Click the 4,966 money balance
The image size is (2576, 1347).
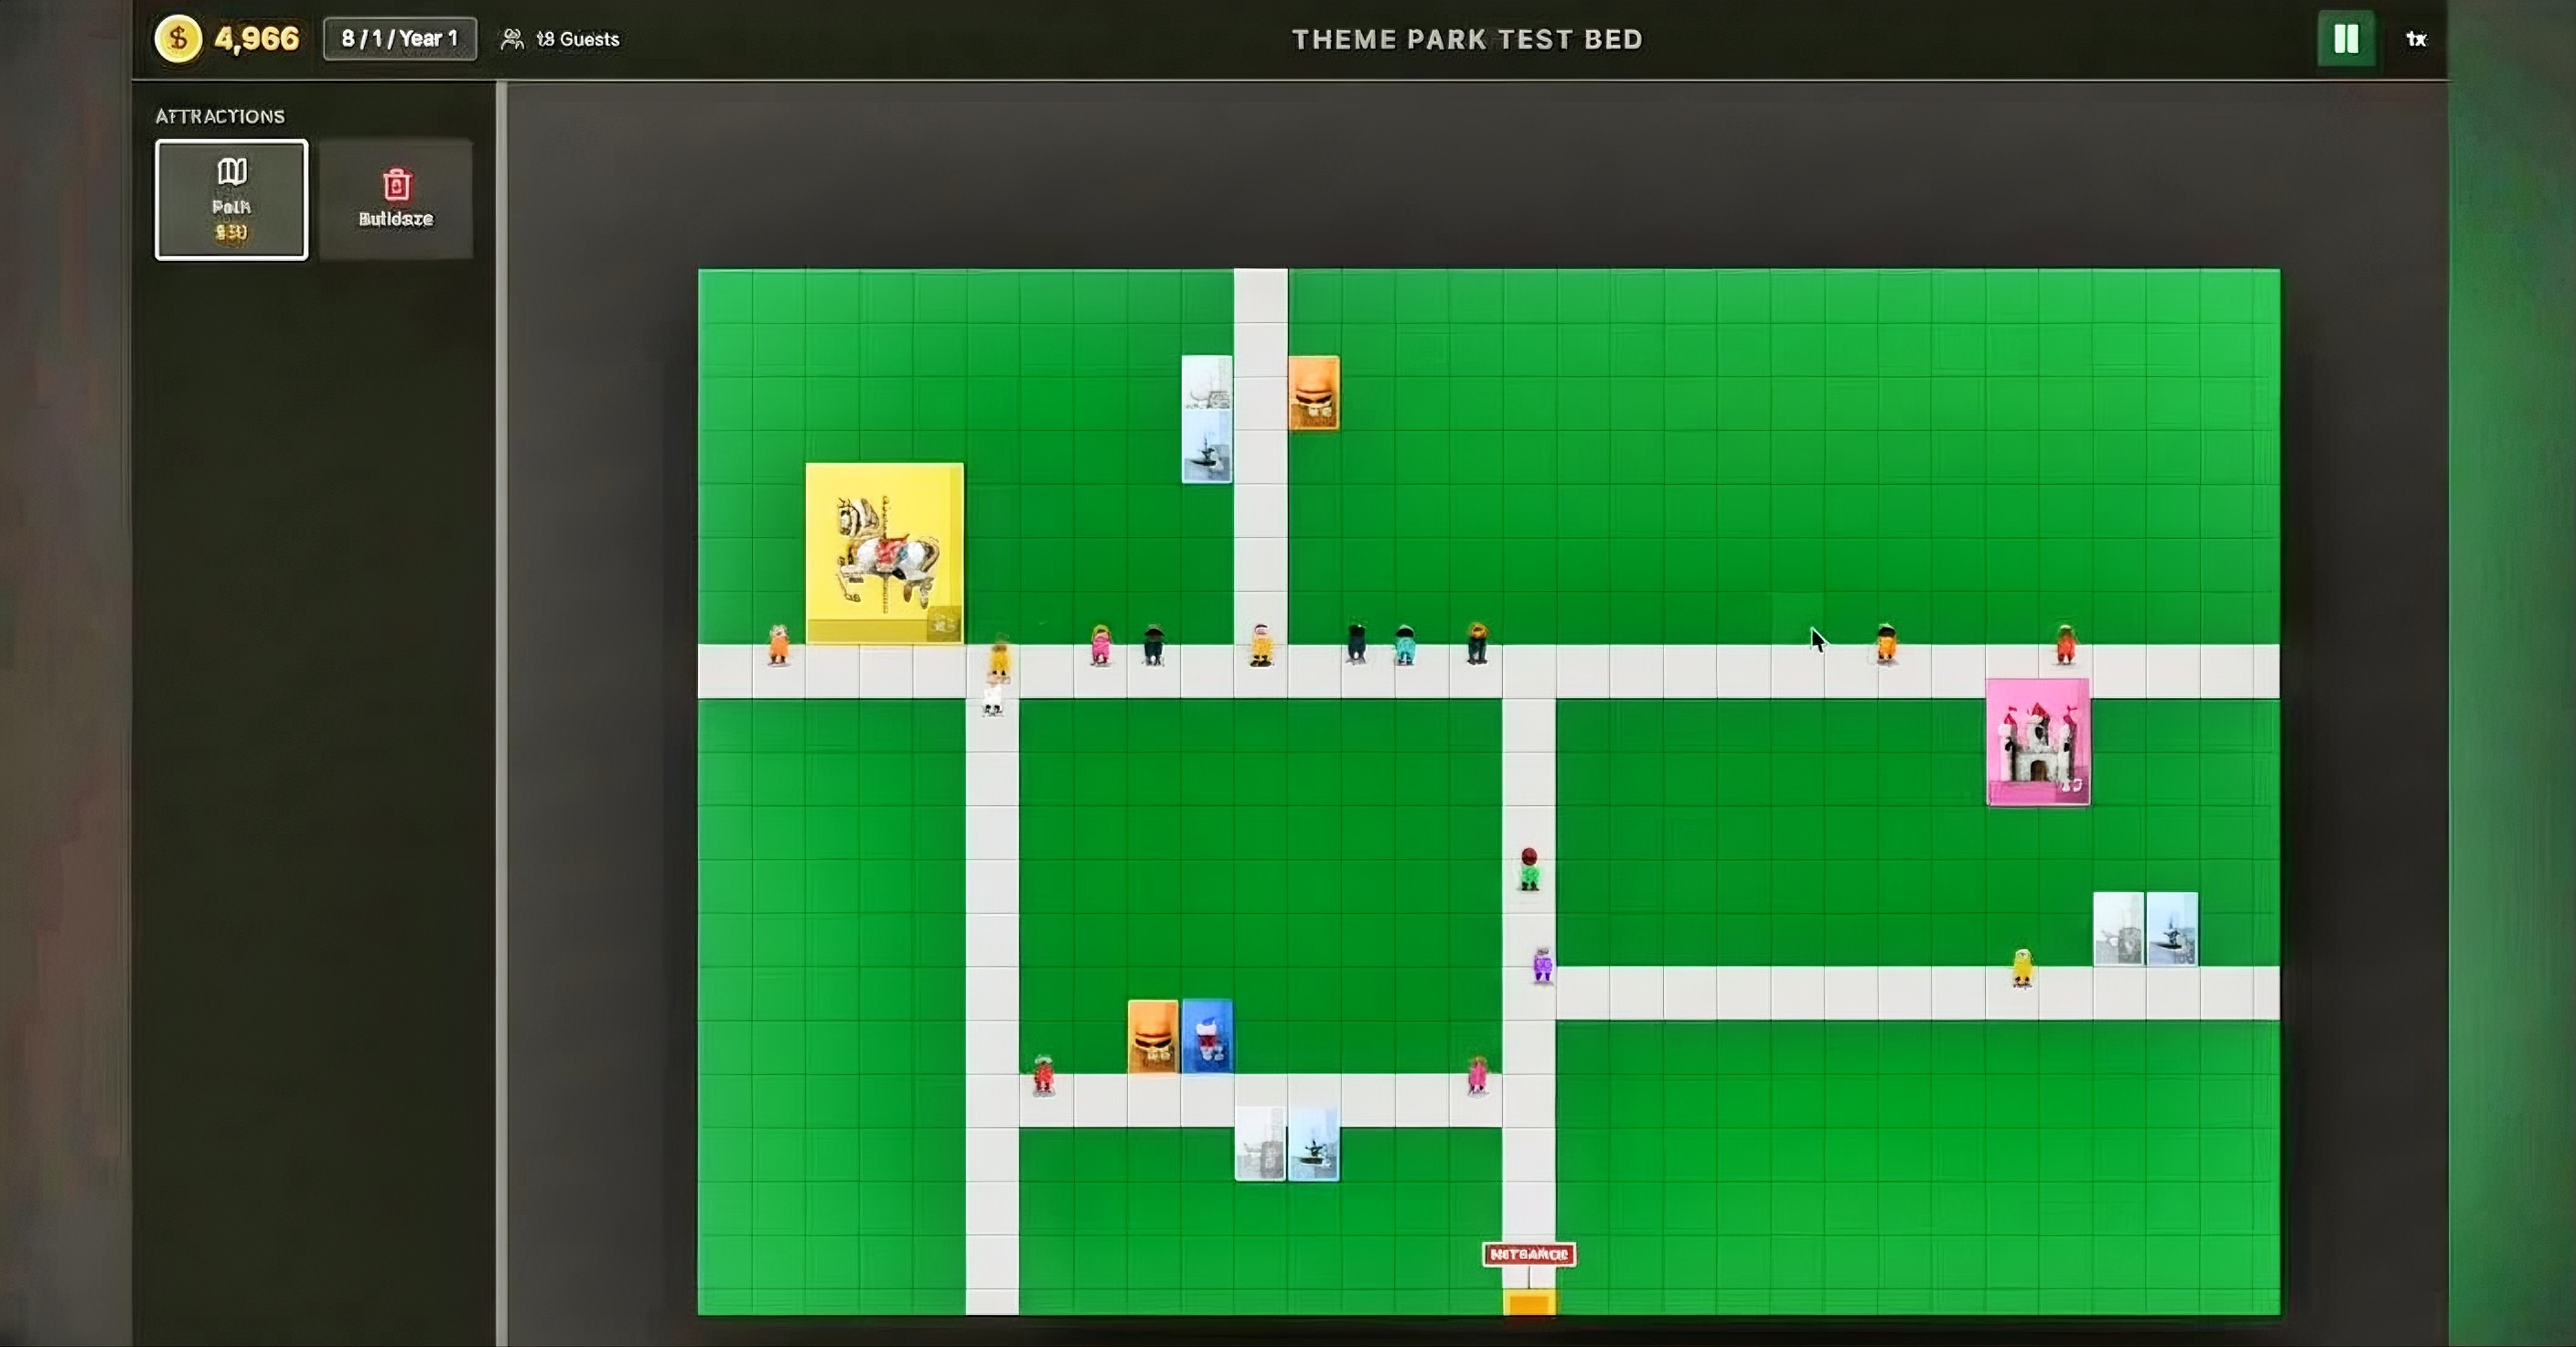click(257, 39)
